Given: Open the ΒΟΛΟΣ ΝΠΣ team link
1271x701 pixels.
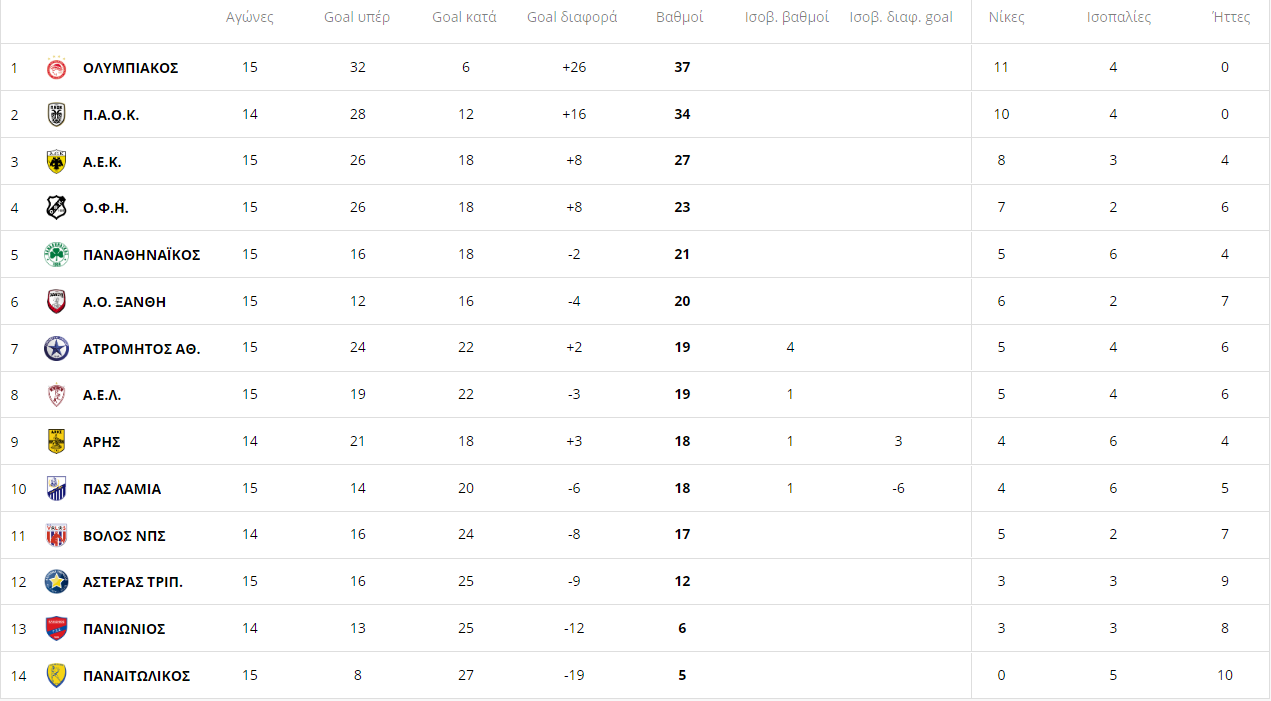Looking at the screenshot, I should pyautogui.click(x=124, y=536).
